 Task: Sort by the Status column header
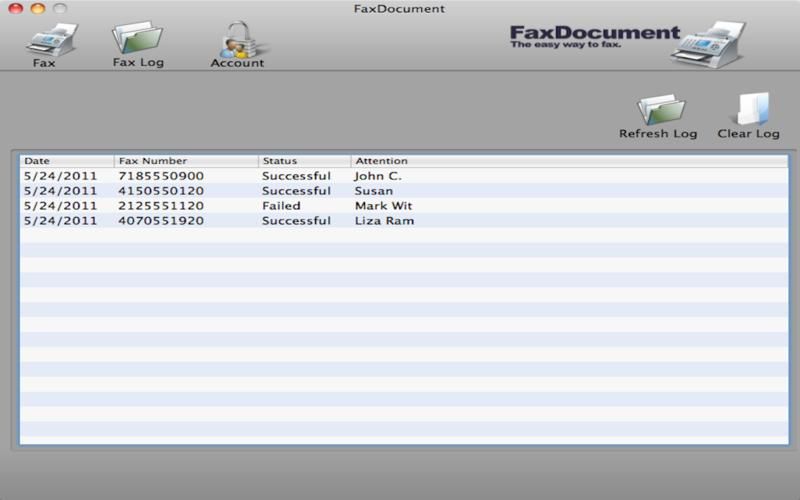(305, 161)
